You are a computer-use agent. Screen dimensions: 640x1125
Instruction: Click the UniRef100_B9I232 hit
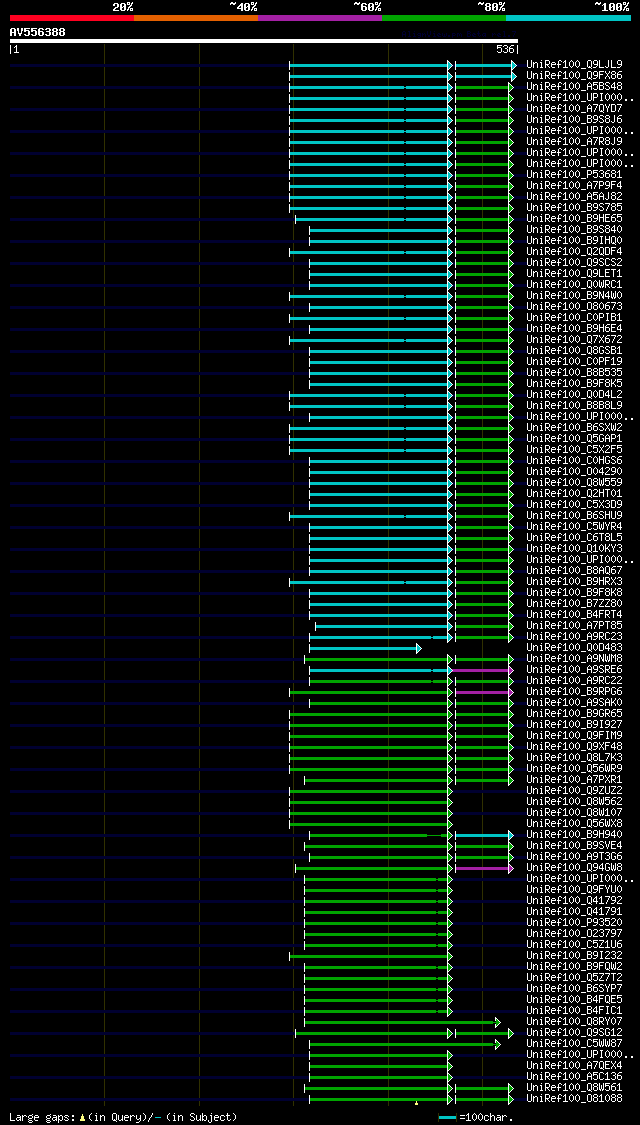click(x=574, y=956)
